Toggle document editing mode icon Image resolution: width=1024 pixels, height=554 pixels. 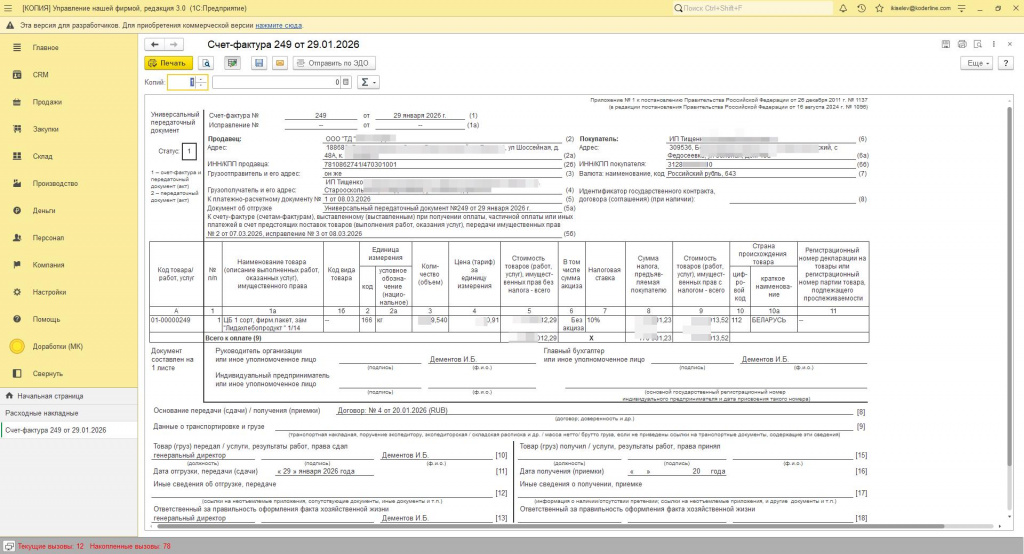(x=232, y=63)
